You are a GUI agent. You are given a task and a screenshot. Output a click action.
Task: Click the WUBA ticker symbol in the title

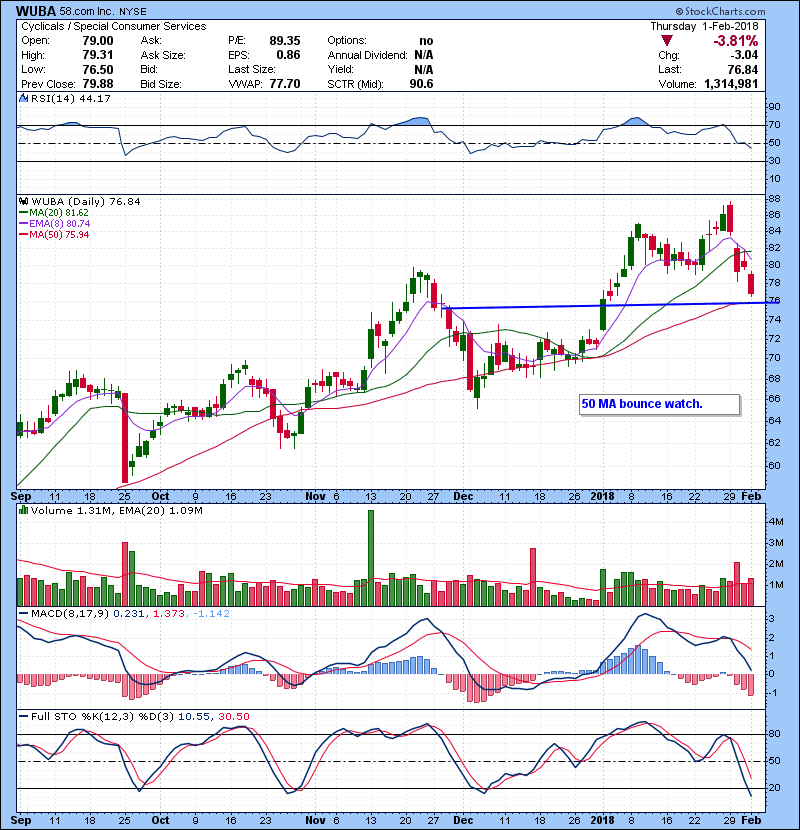[36, 11]
